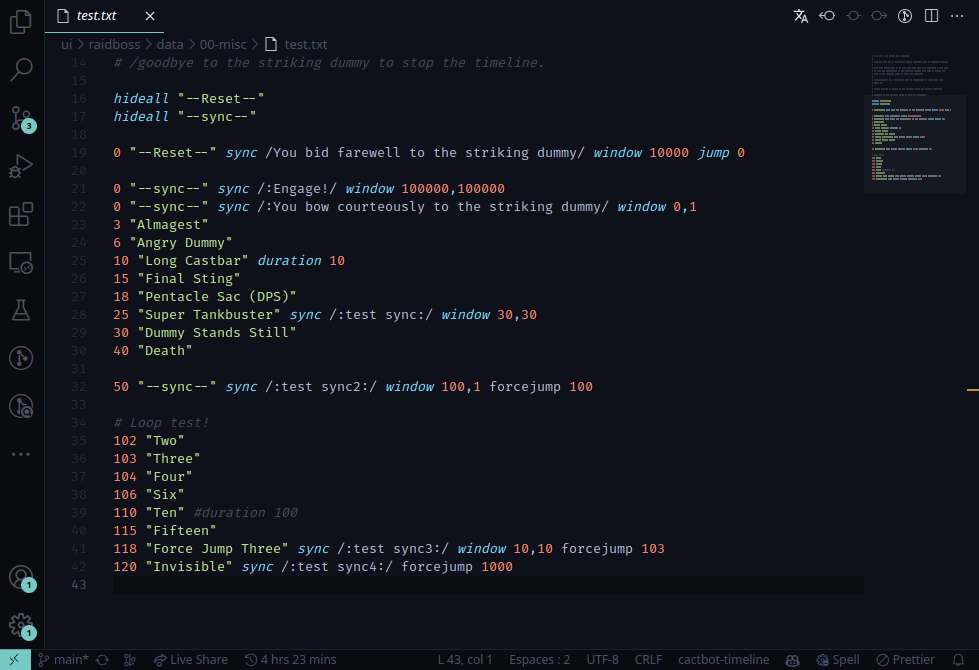Click the scrollbar change marker on right edge
Image resolution: width=979 pixels, height=670 pixels.
[973, 390]
